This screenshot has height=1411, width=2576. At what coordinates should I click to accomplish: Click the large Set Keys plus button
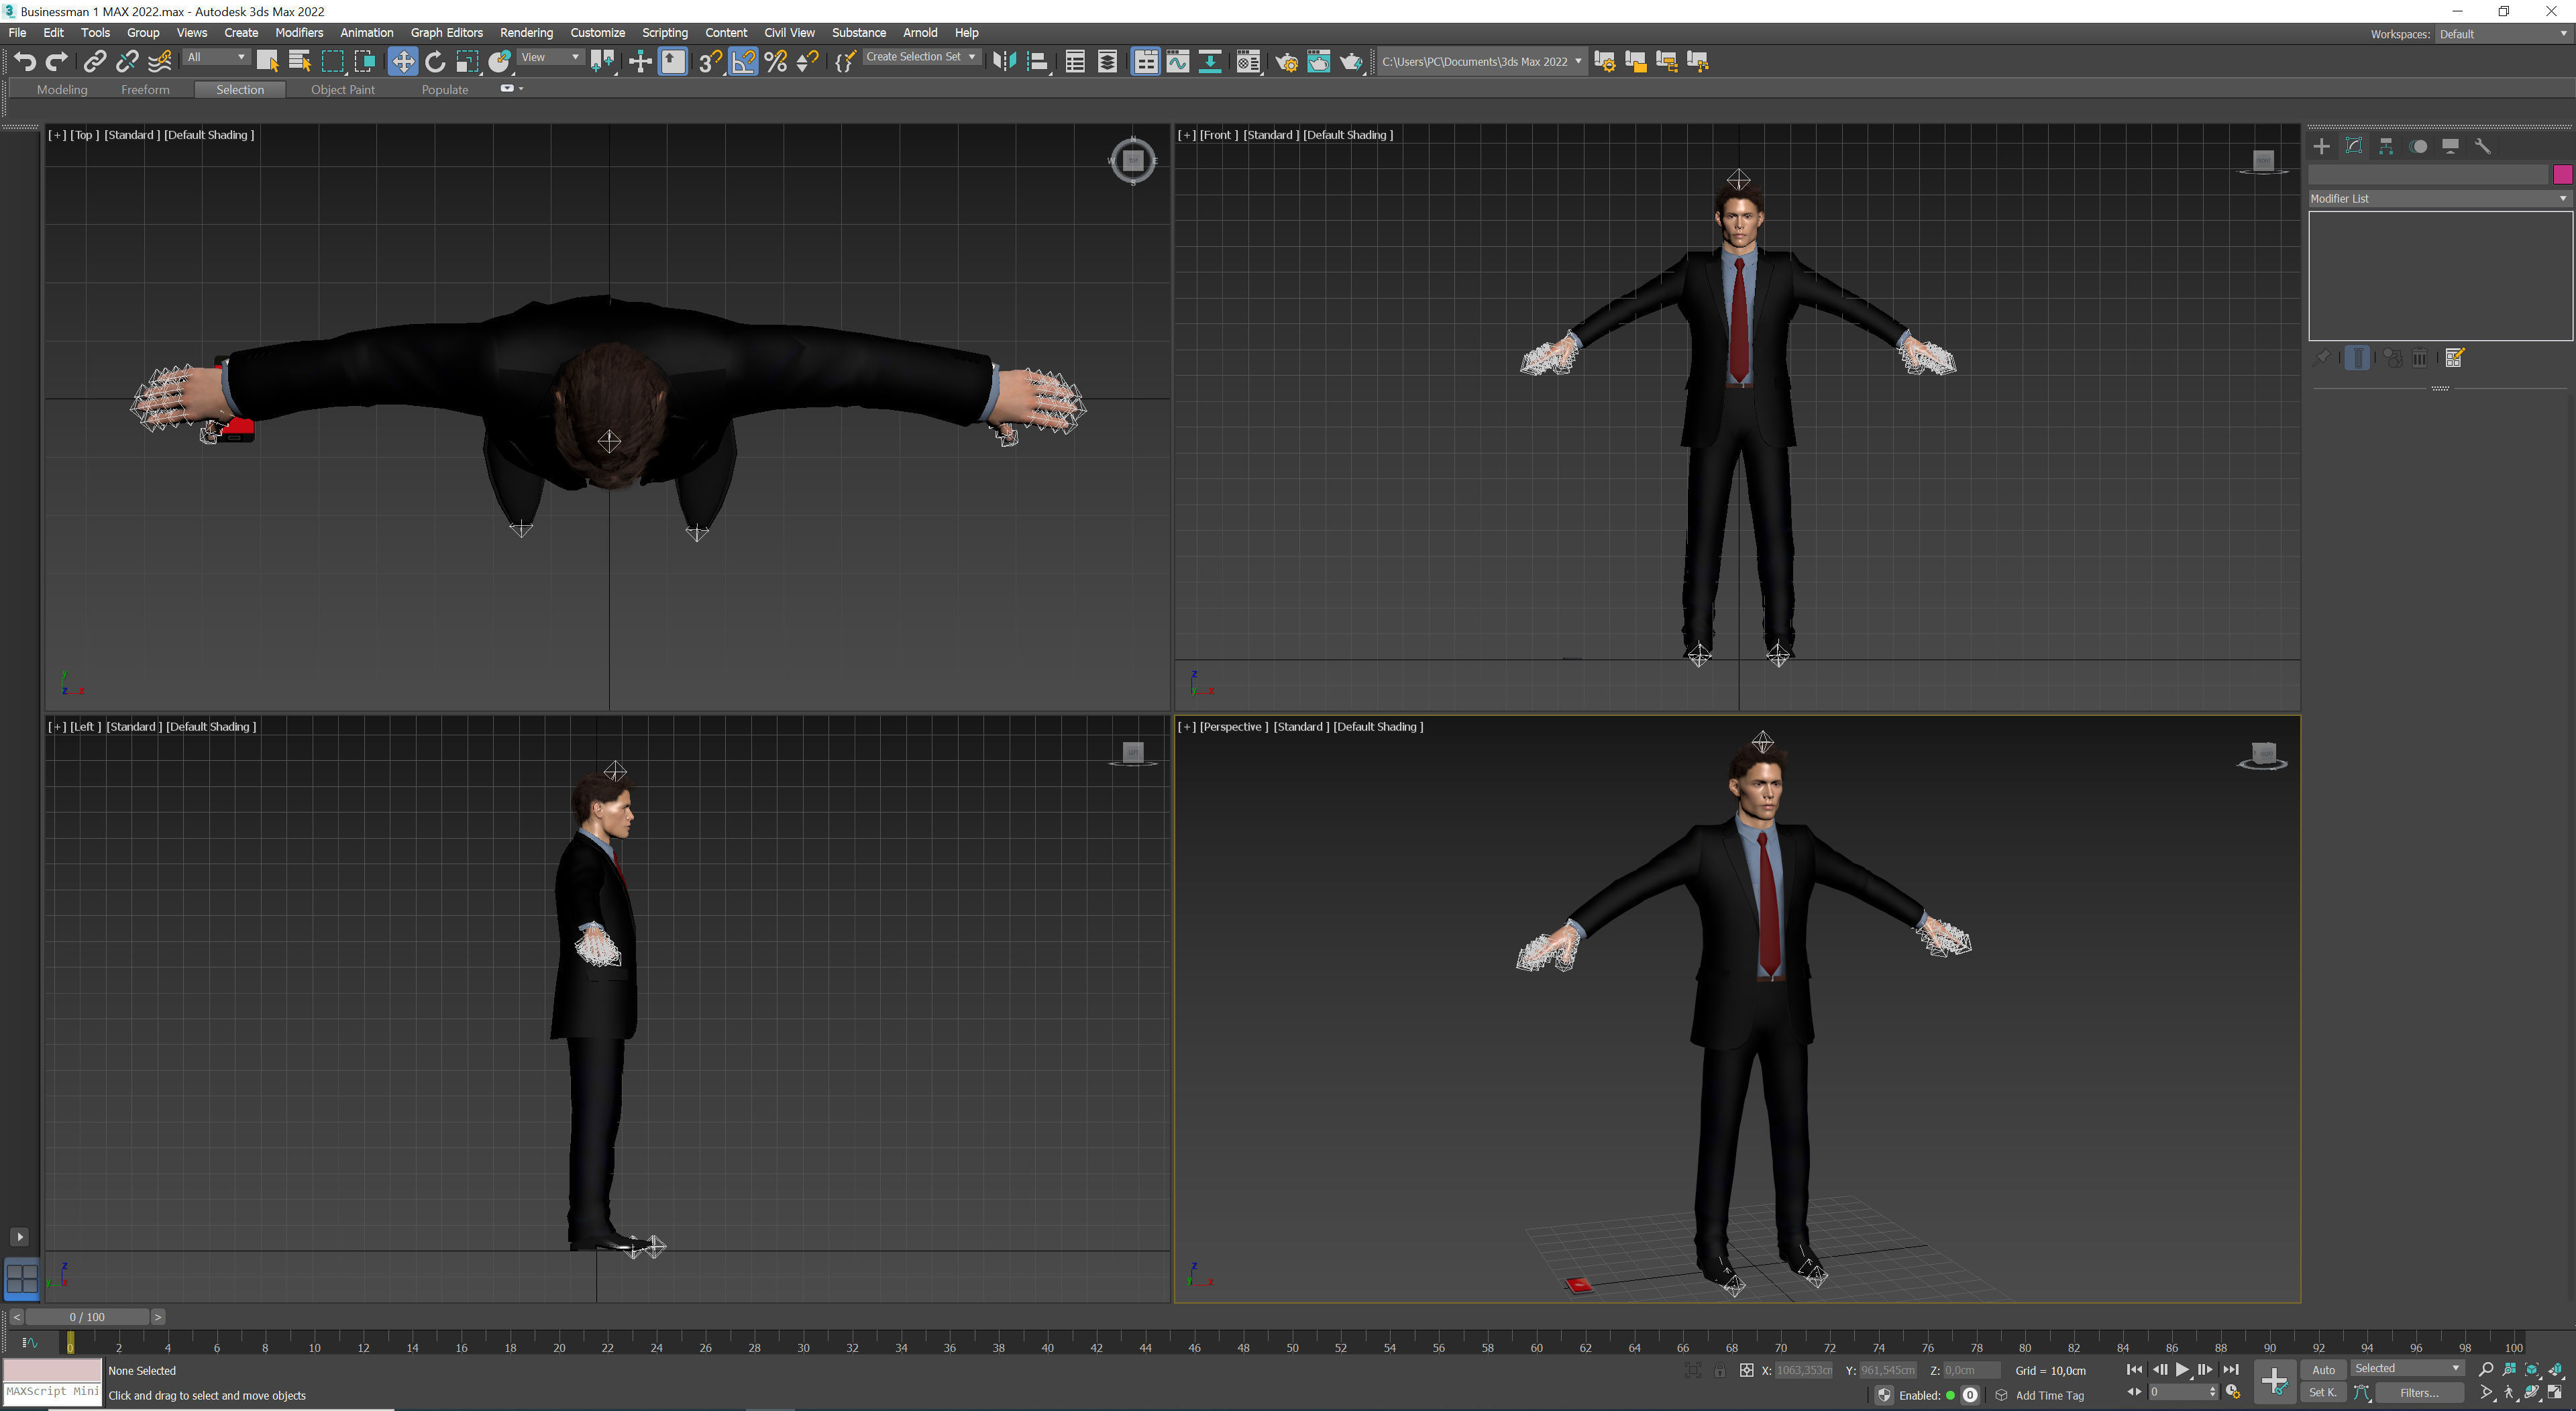(x=2274, y=1381)
